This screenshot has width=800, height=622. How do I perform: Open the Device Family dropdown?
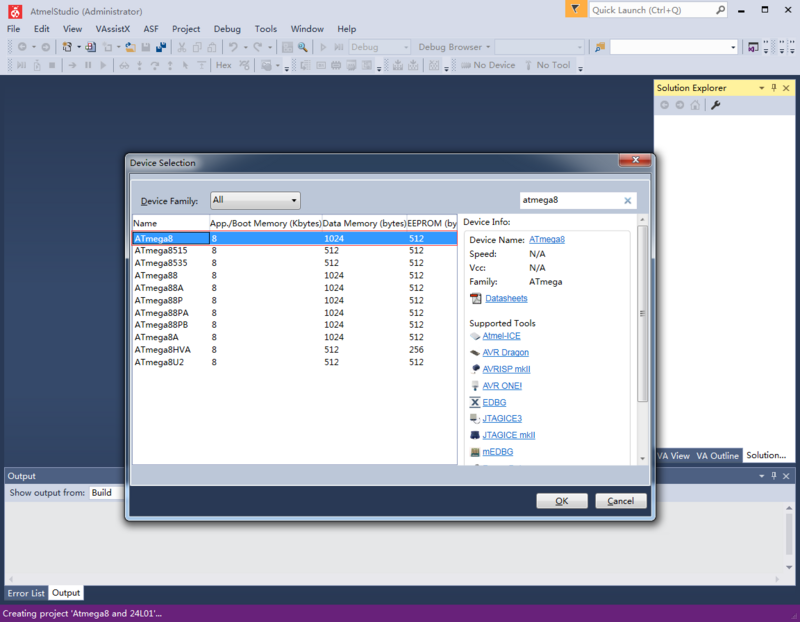pyautogui.click(x=255, y=200)
